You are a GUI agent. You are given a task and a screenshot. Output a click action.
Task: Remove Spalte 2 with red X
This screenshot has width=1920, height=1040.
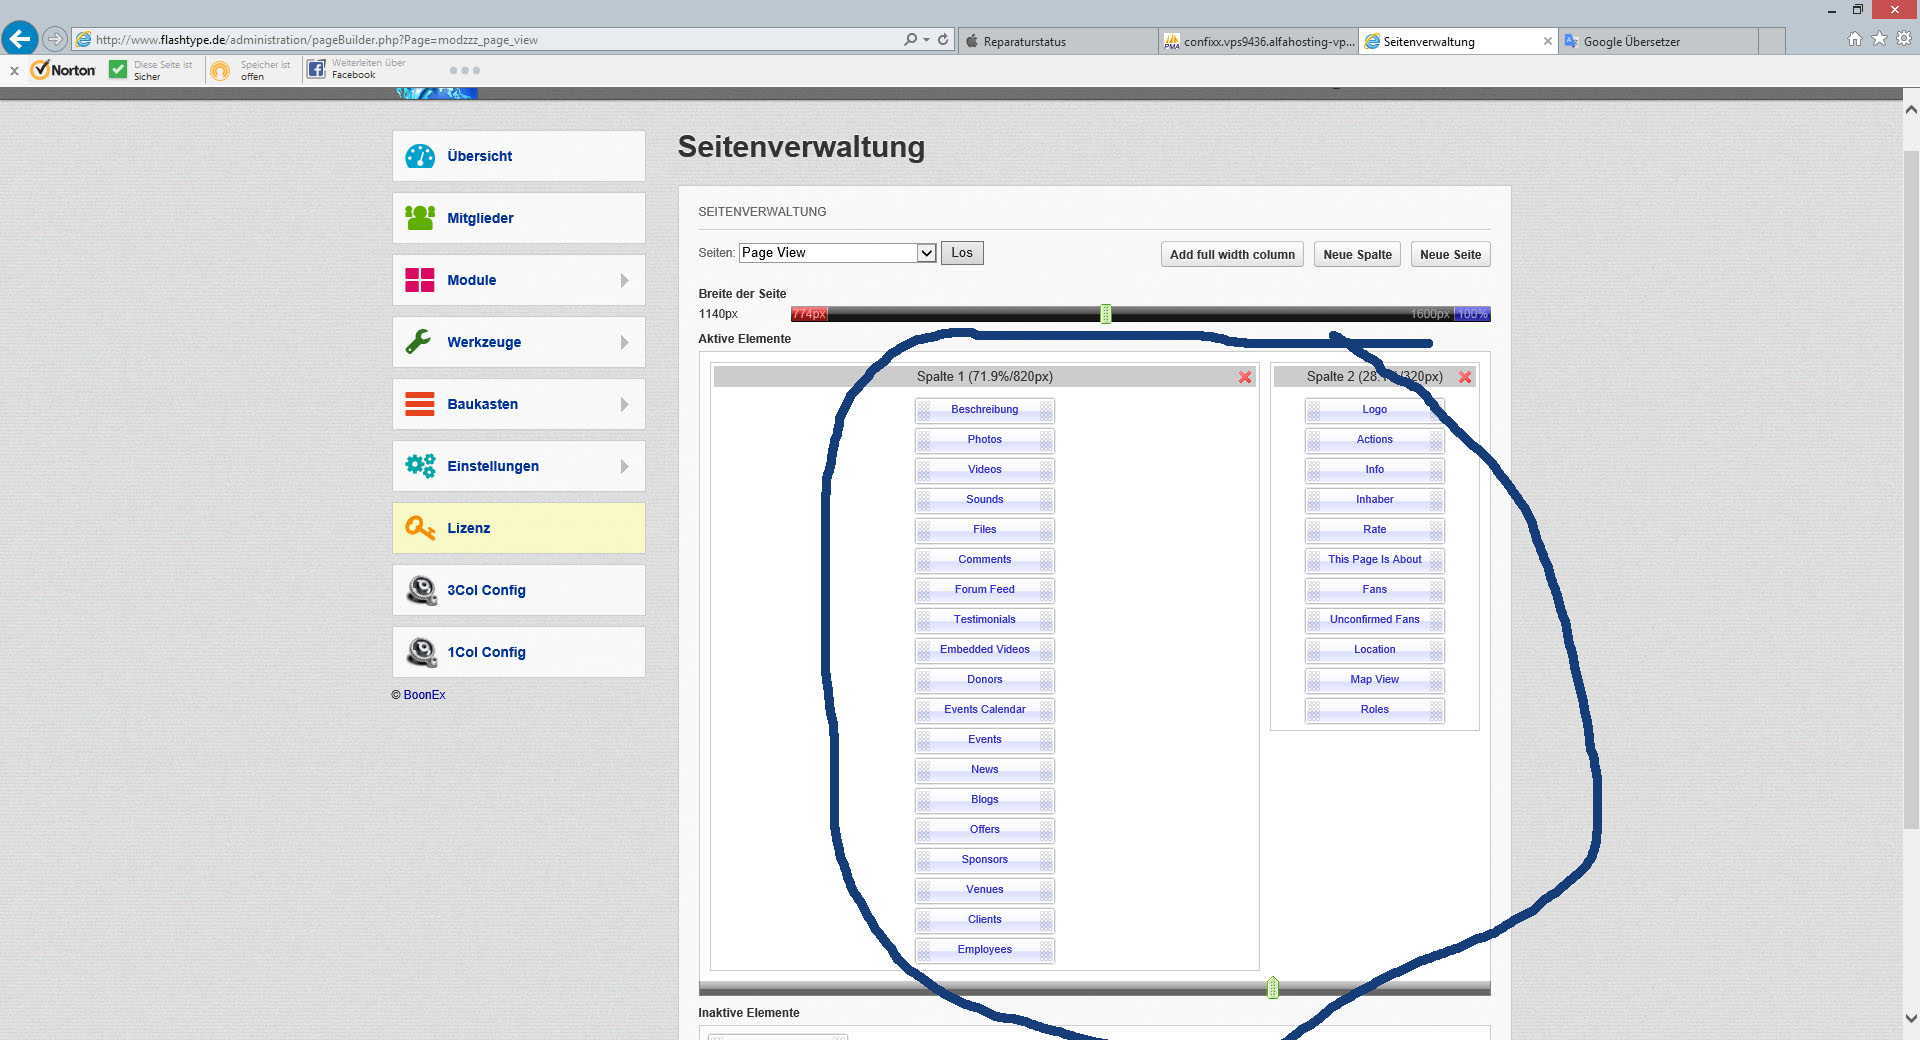[1465, 377]
